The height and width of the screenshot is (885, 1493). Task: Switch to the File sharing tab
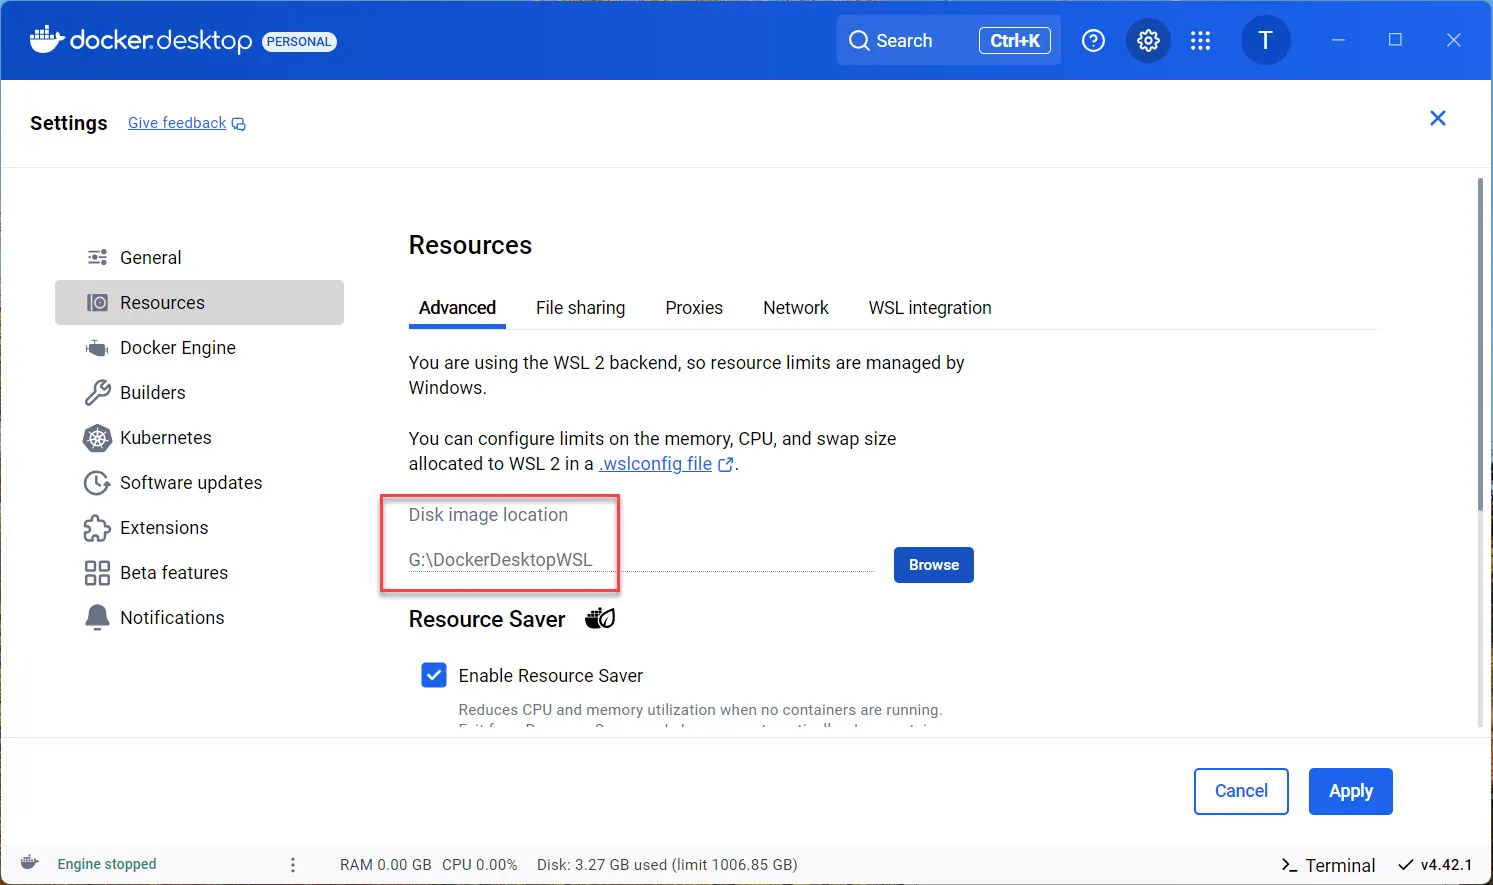tap(580, 307)
